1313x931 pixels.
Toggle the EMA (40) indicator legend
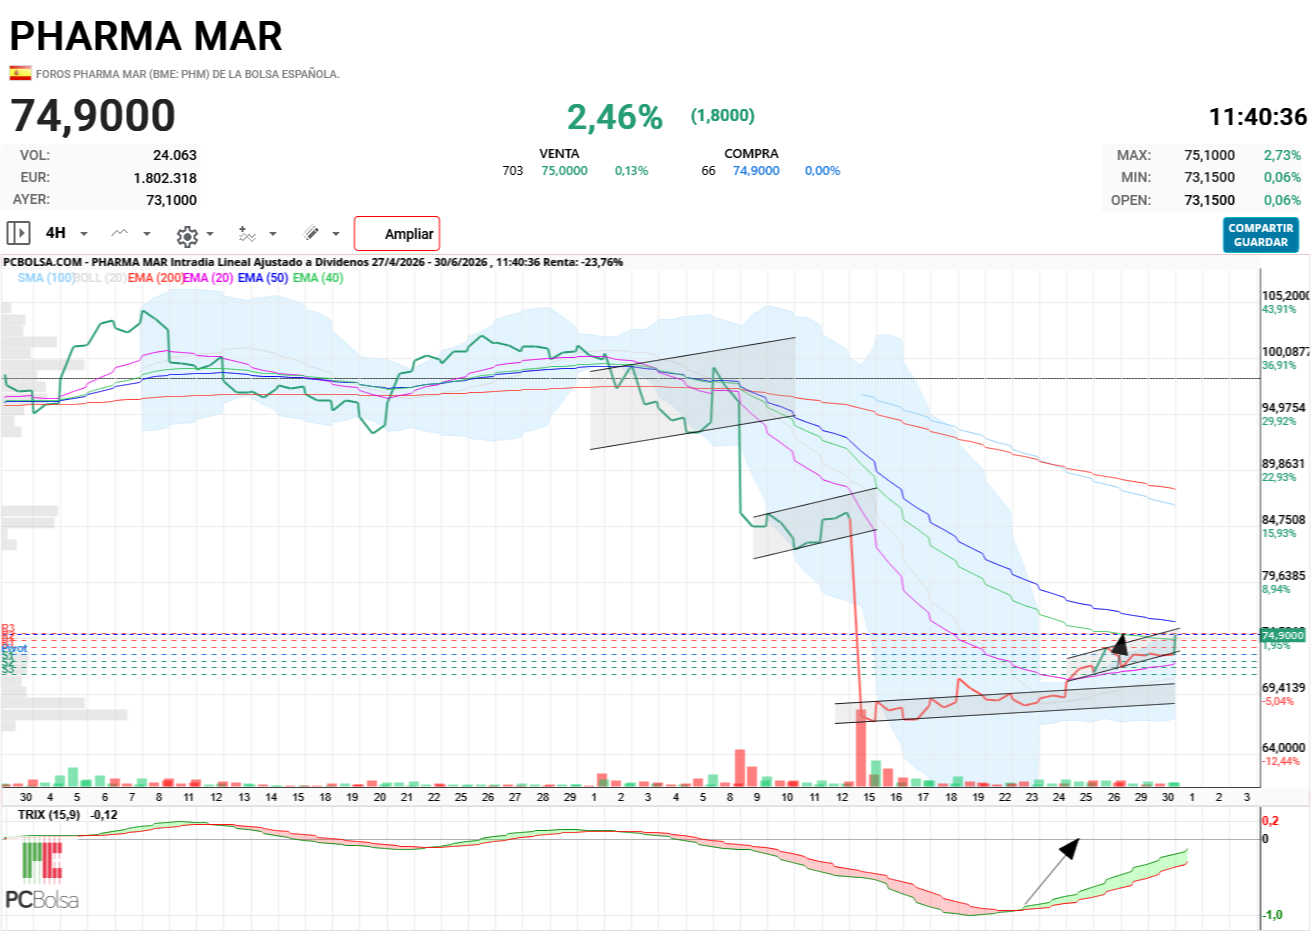[x=318, y=278]
